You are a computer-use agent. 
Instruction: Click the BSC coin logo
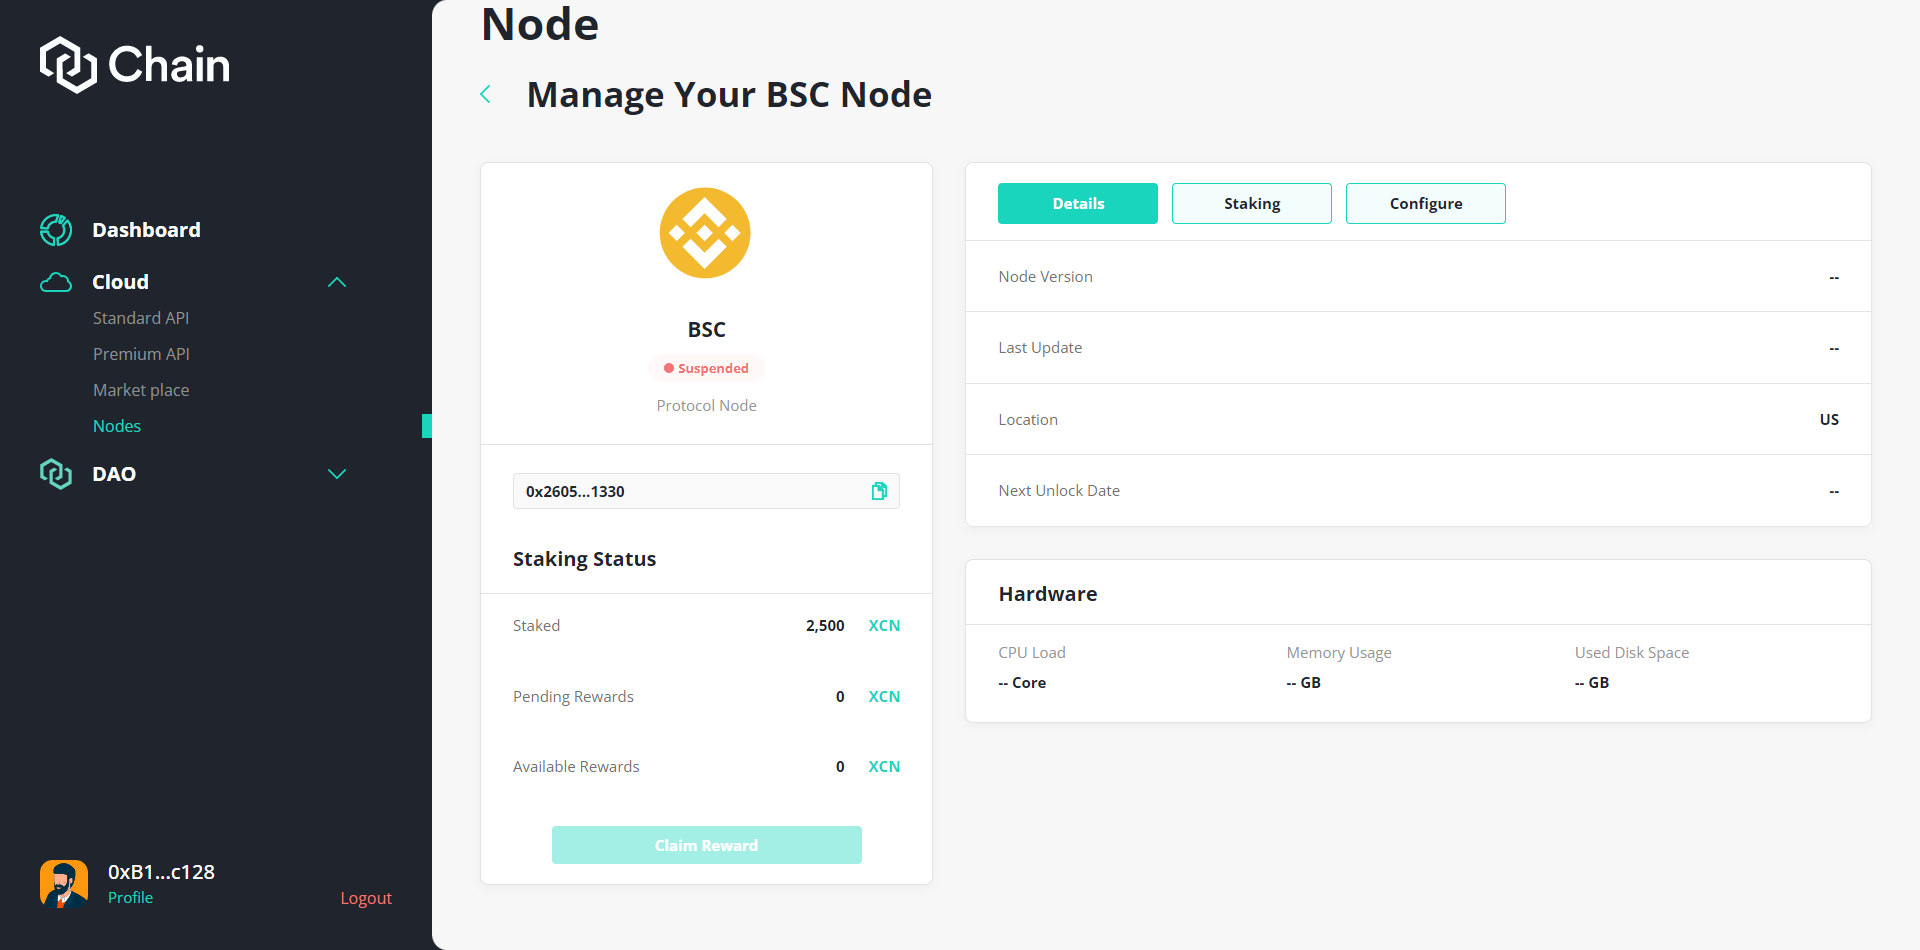click(x=705, y=233)
